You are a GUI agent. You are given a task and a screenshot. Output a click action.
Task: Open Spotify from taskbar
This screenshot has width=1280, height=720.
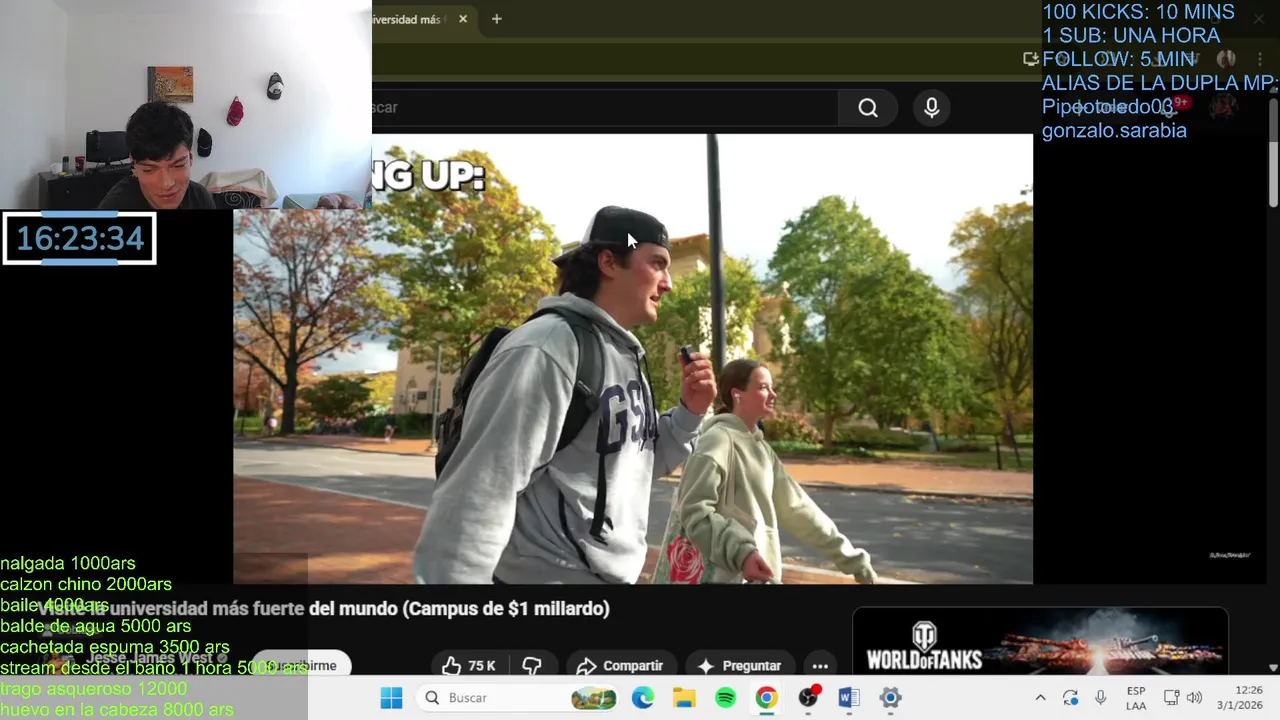pyautogui.click(x=726, y=698)
